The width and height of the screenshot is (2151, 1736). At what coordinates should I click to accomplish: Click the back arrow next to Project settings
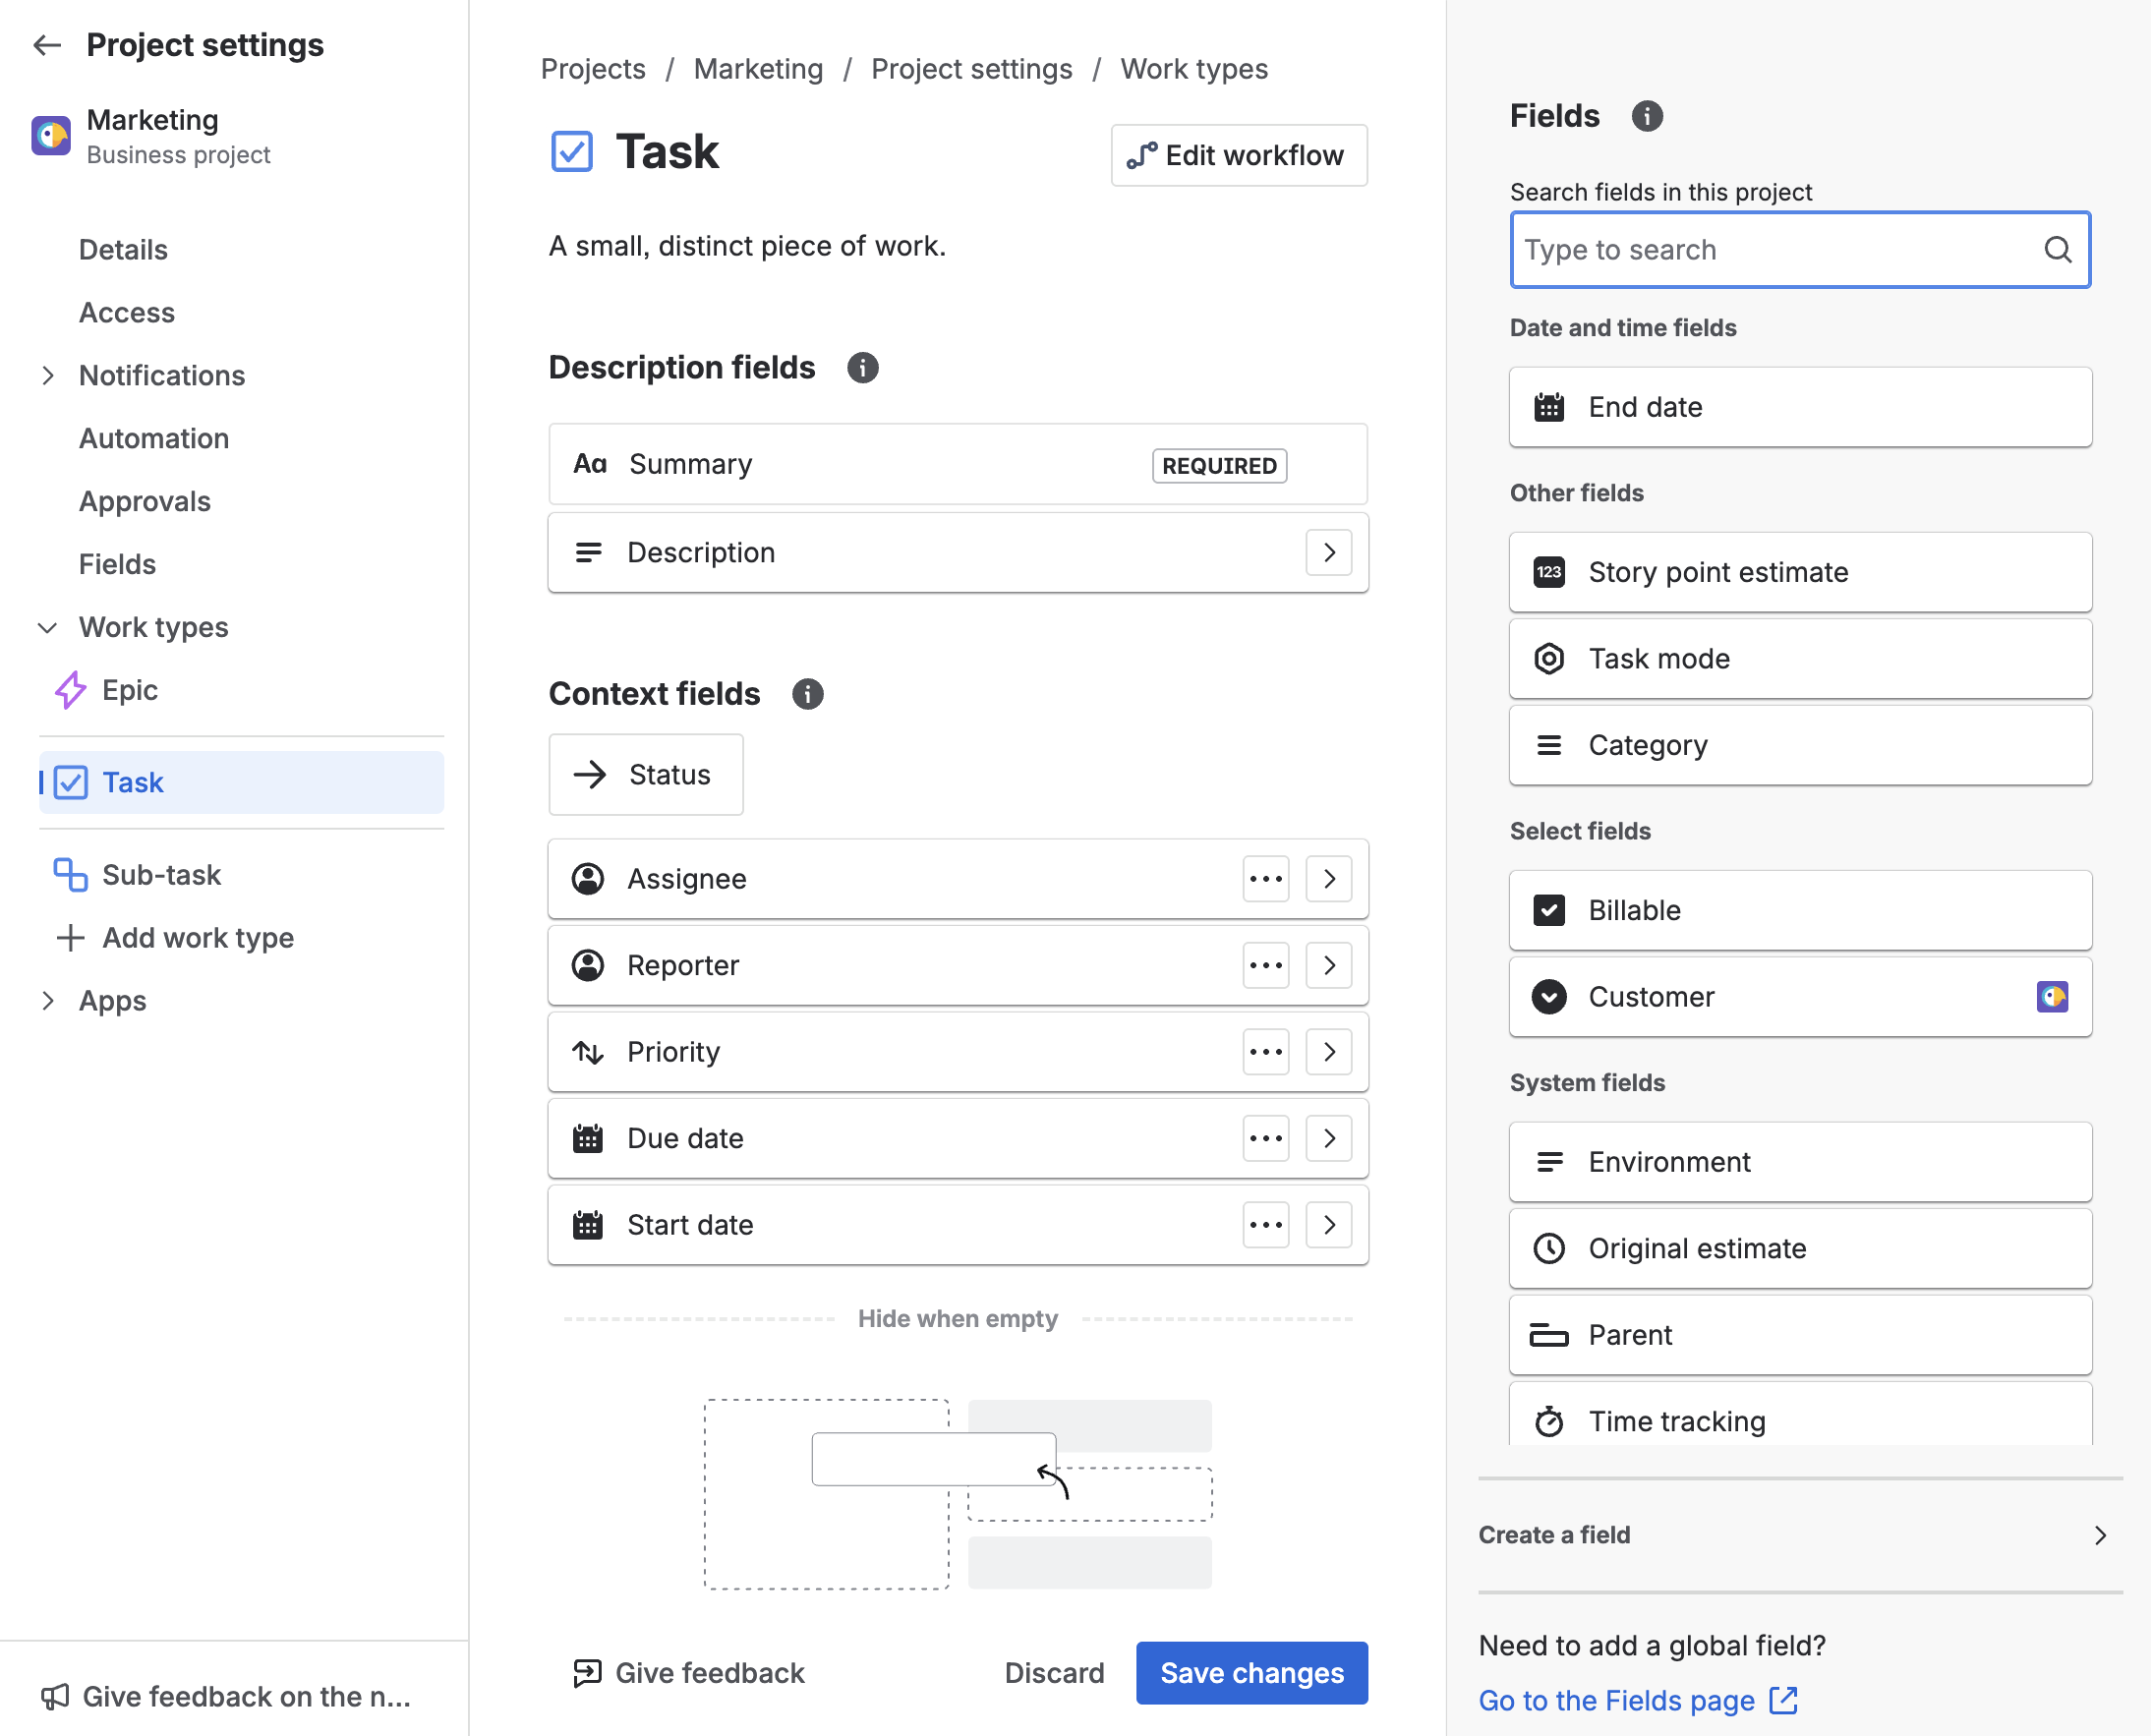(47, 45)
